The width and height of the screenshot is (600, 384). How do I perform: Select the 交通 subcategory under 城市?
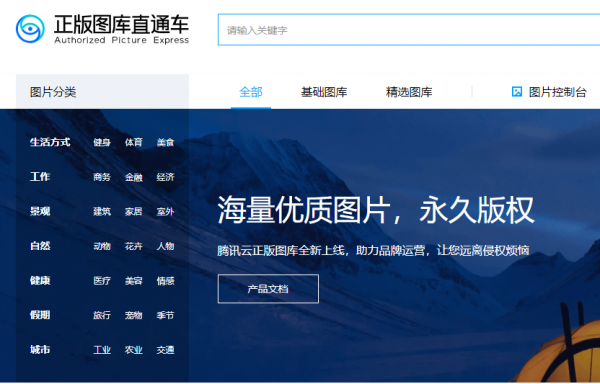[x=165, y=350]
